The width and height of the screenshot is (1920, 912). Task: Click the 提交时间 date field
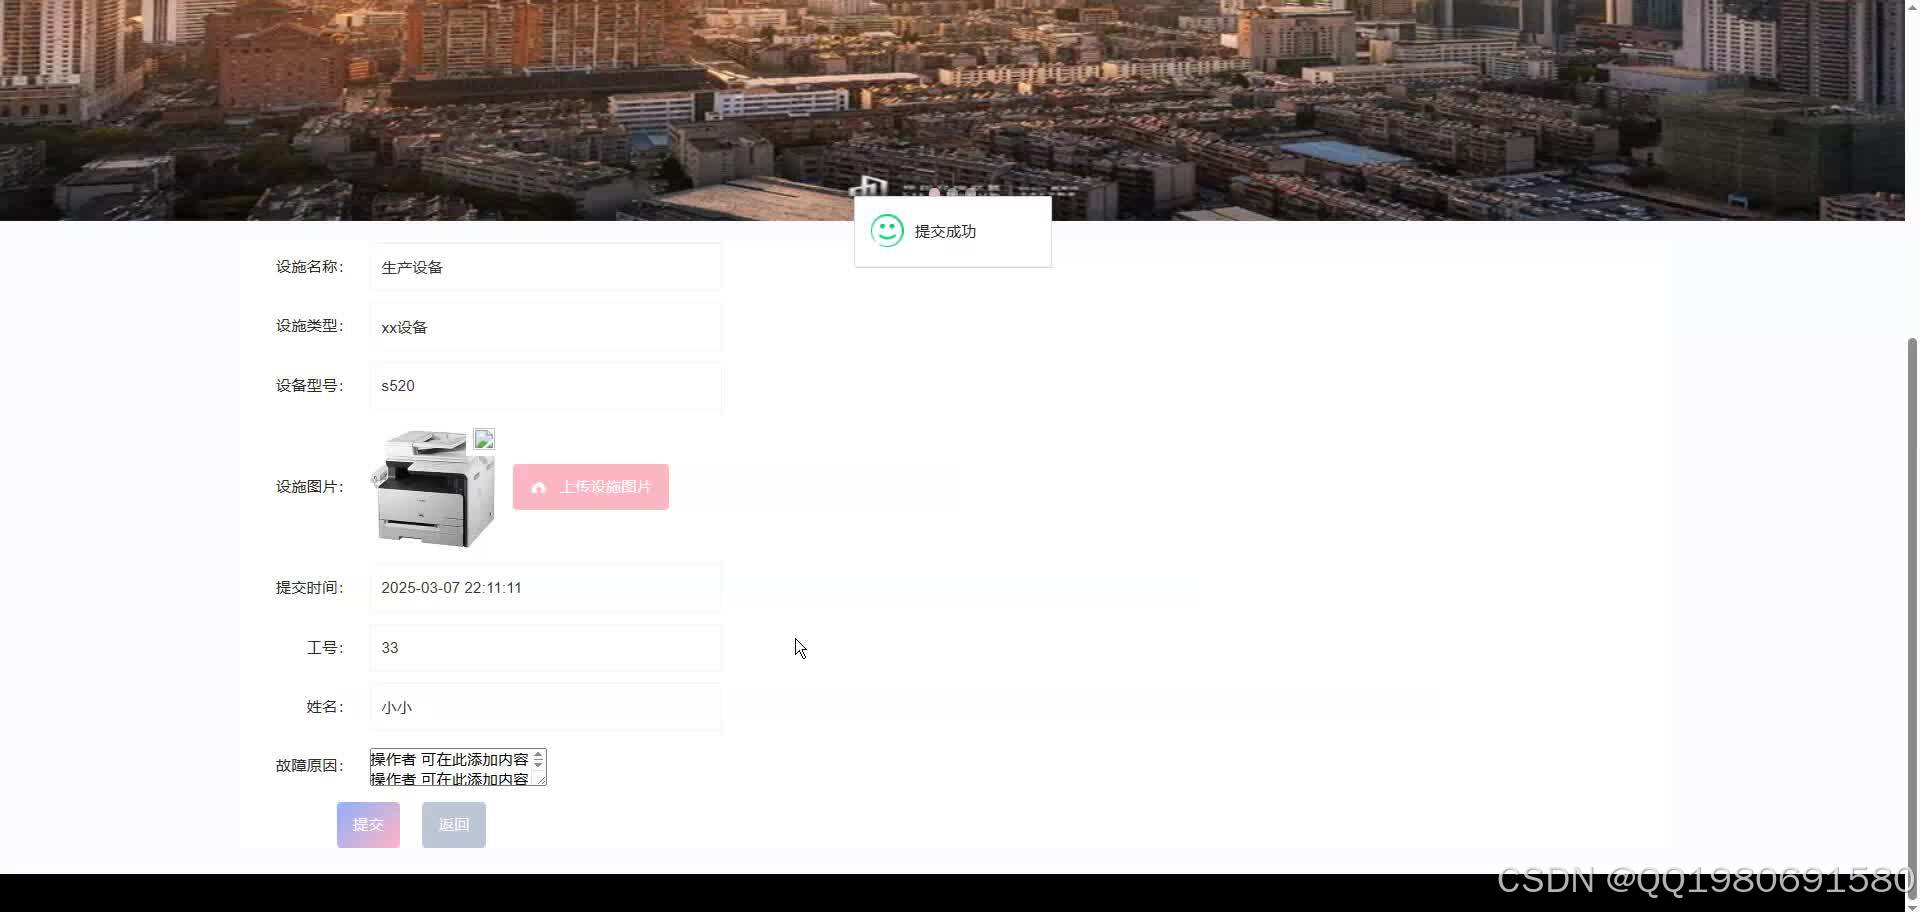click(545, 588)
